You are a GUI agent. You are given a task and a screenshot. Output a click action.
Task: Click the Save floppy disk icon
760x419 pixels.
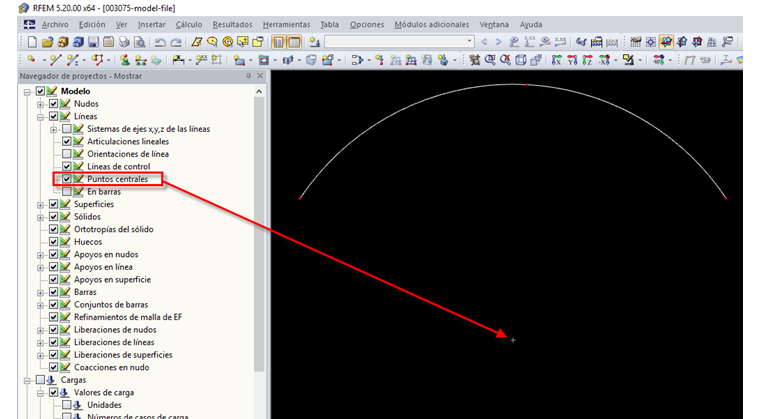point(94,42)
